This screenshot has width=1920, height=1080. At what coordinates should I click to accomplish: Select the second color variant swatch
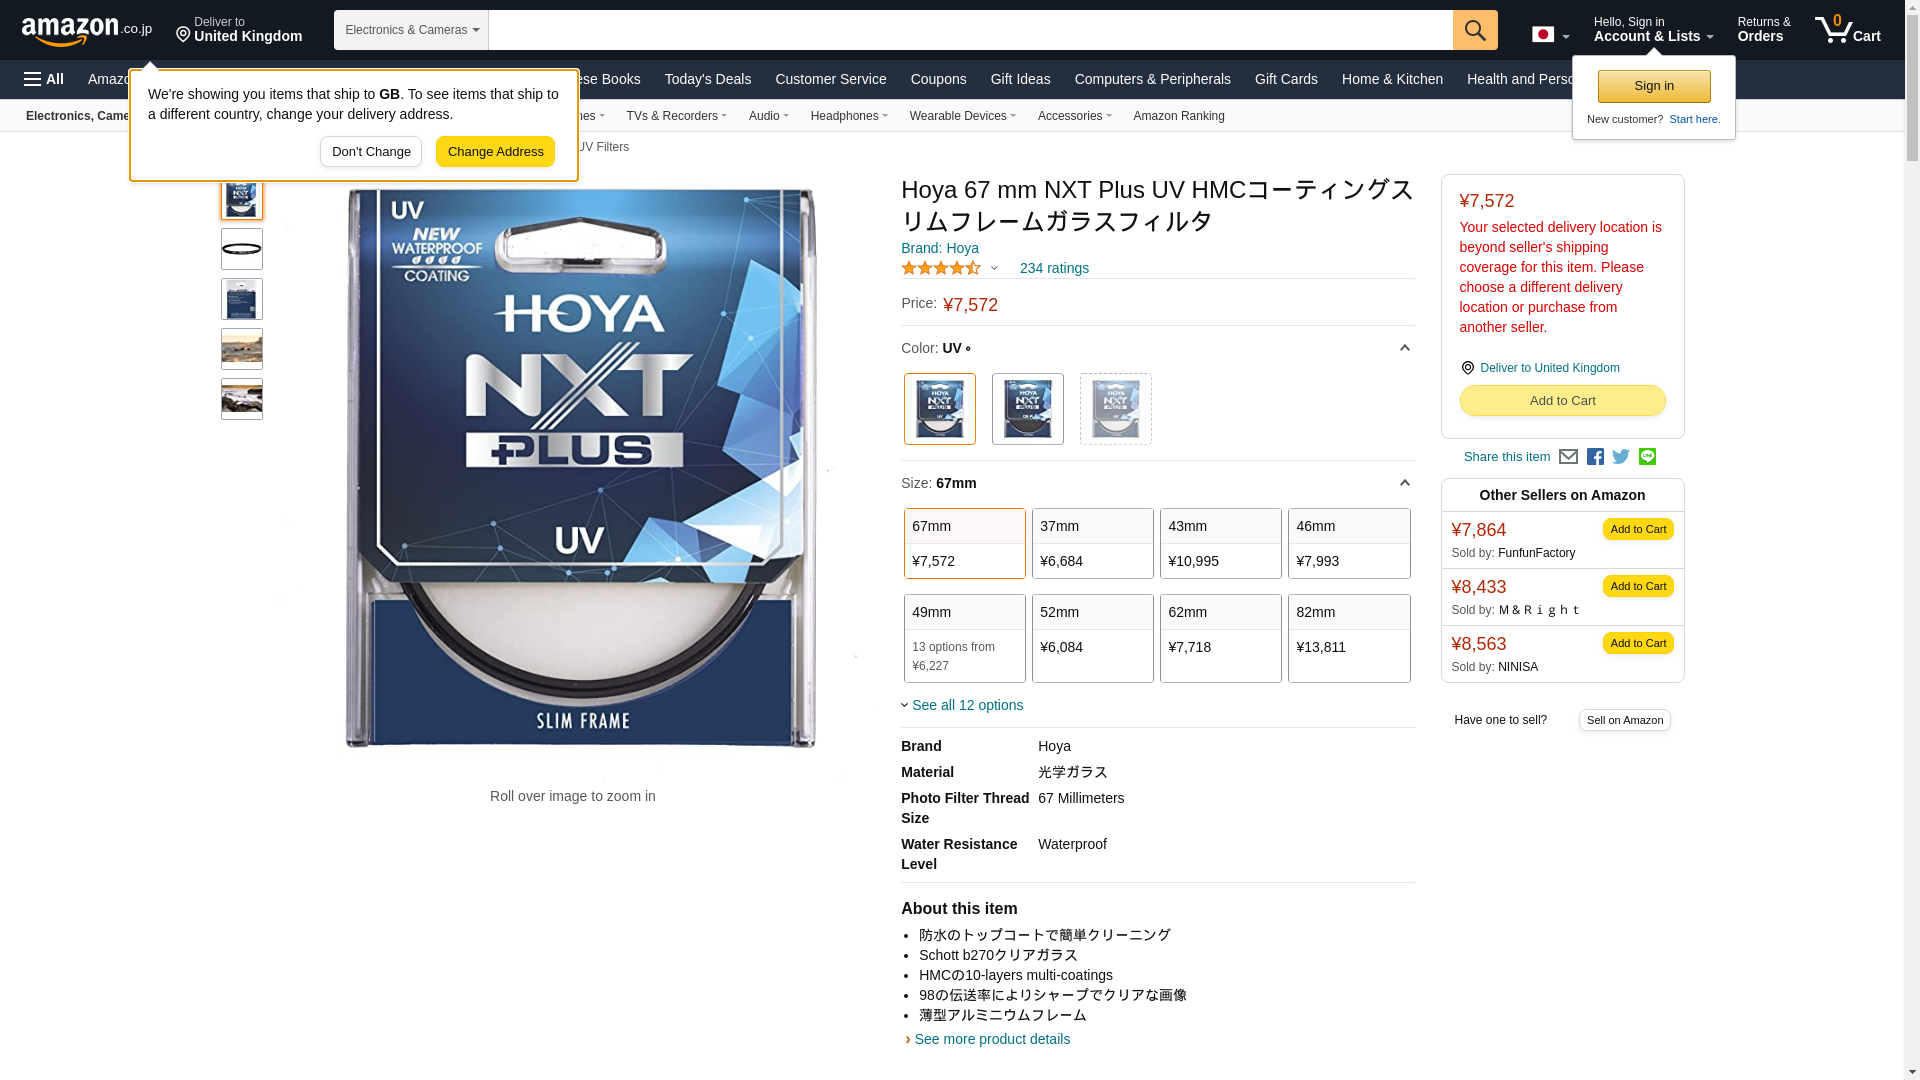click(1027, 409)
